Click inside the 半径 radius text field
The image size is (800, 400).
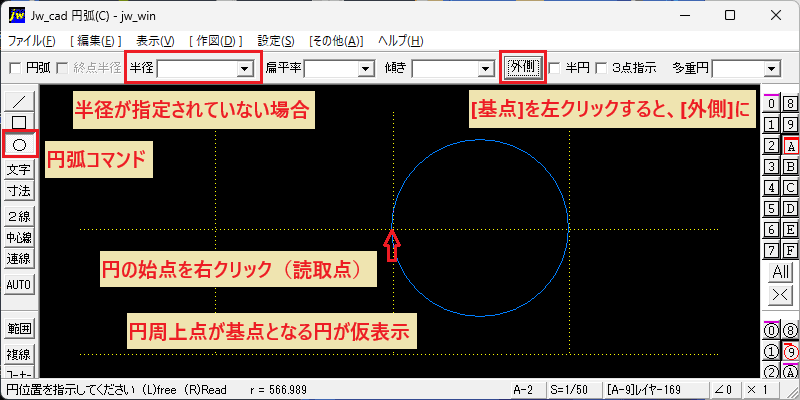pos(197,68)
